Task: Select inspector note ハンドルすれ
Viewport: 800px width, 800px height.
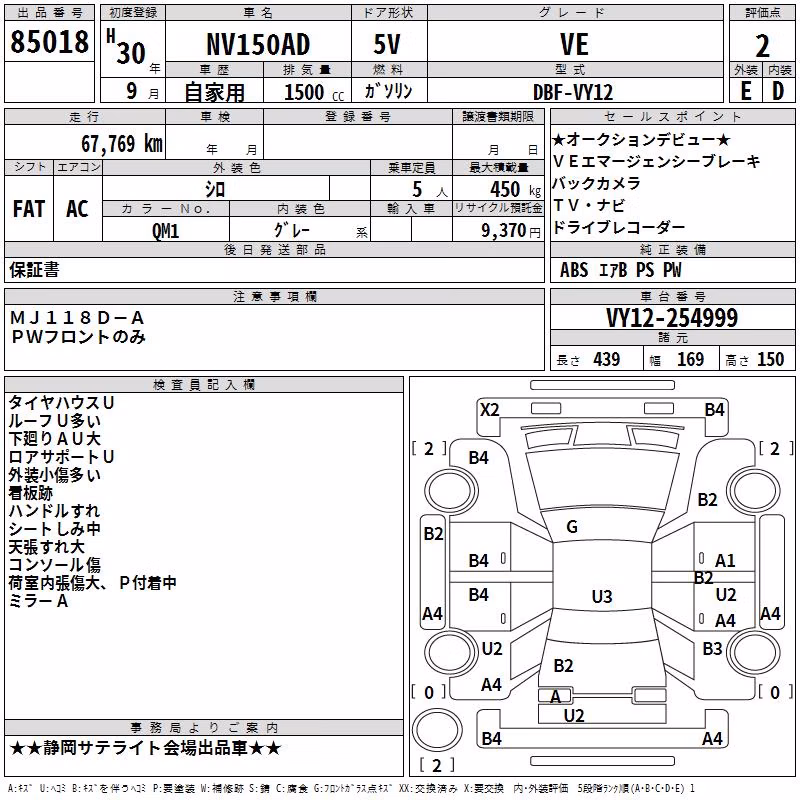Action: (54, 511)
